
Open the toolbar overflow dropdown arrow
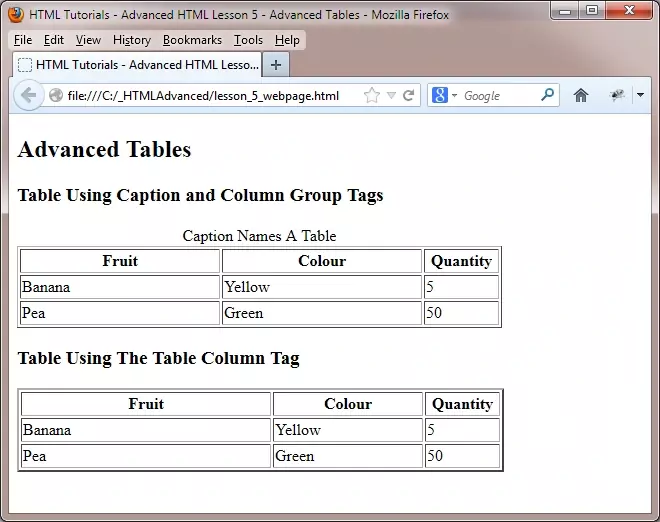(640, 95)
